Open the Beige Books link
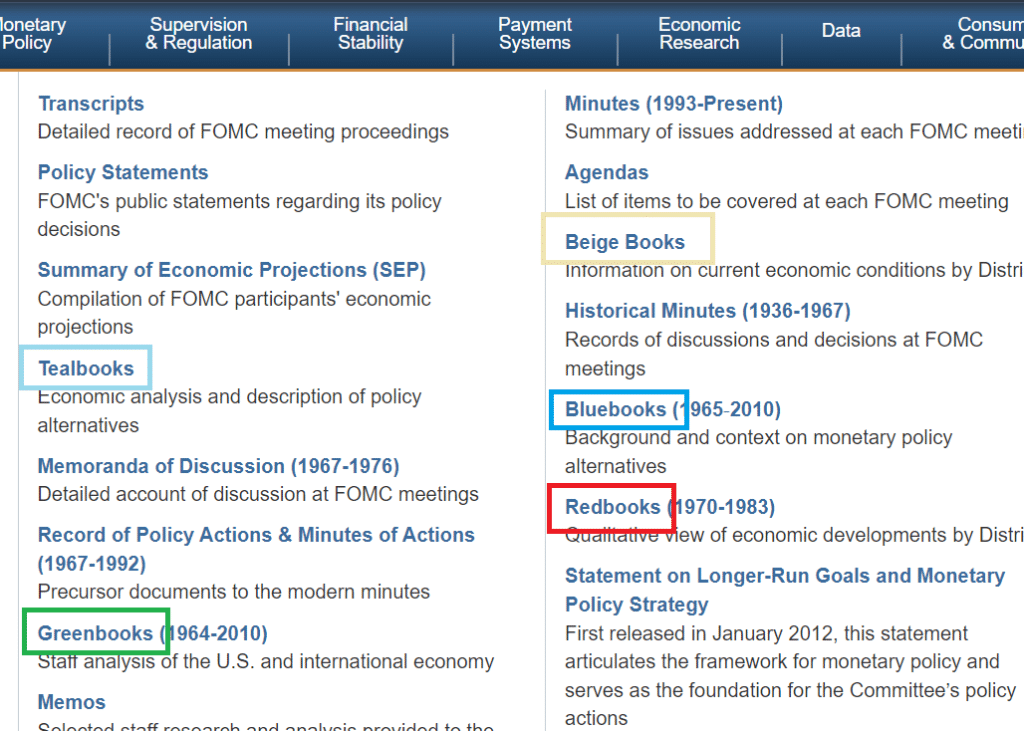Screen dimensions: 1024x731 click(x=624, y=241)
